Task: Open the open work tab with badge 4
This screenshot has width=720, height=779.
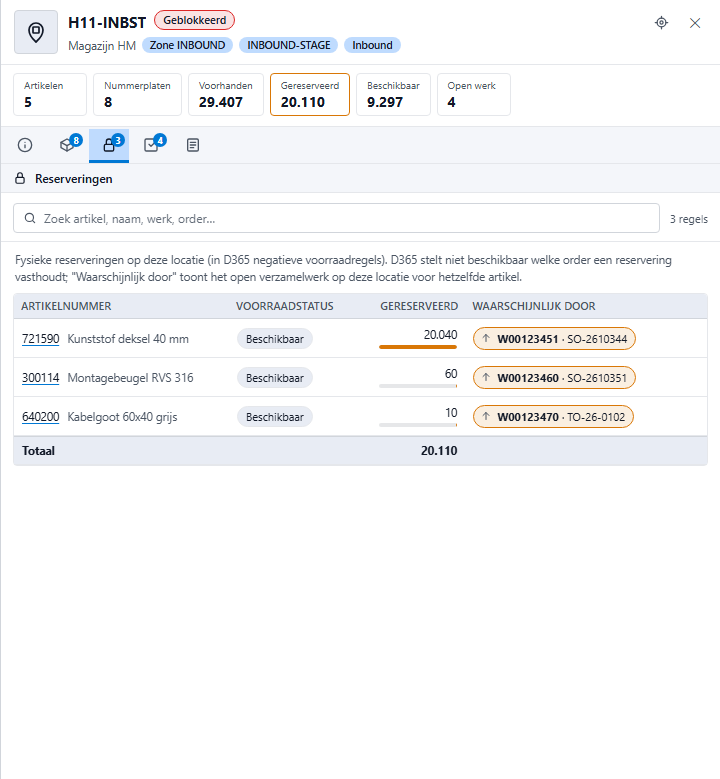Action: tap(152, 145)
